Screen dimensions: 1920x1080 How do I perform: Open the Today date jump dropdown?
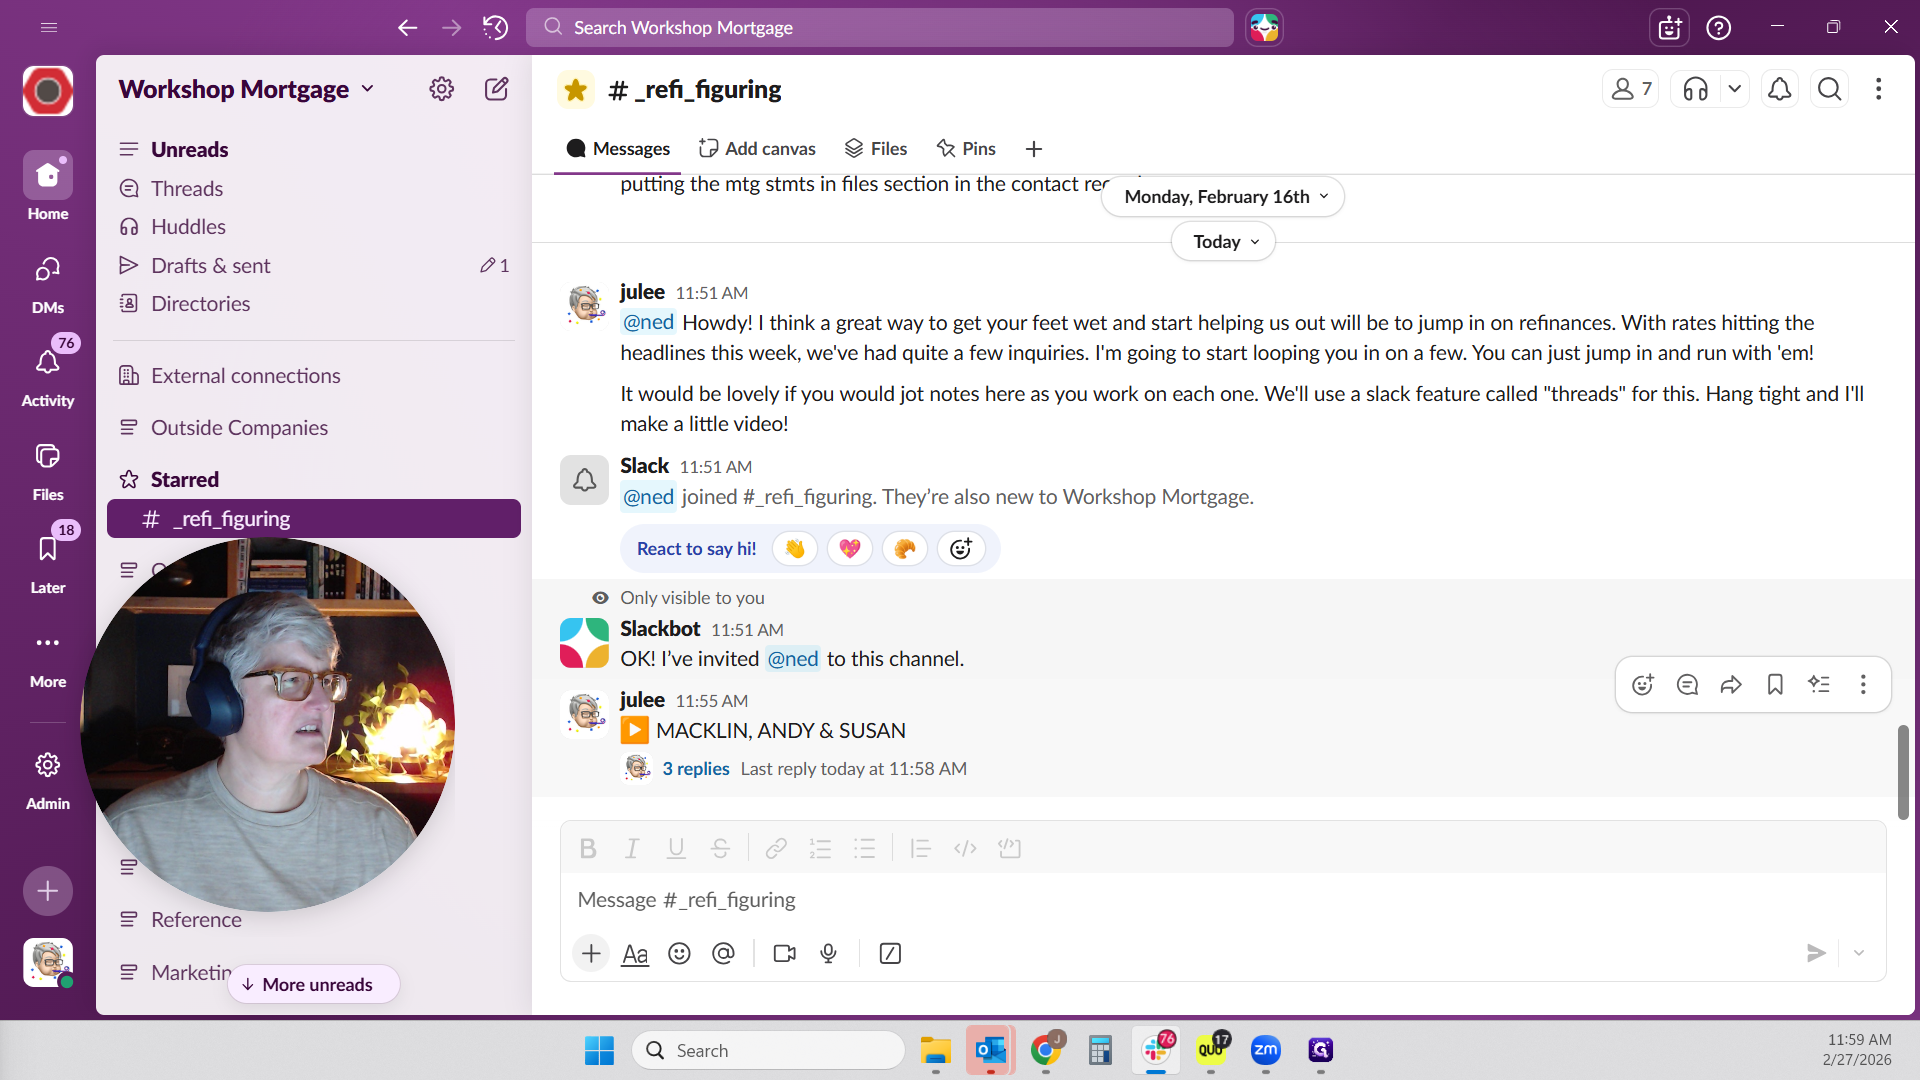point(1223,242)
